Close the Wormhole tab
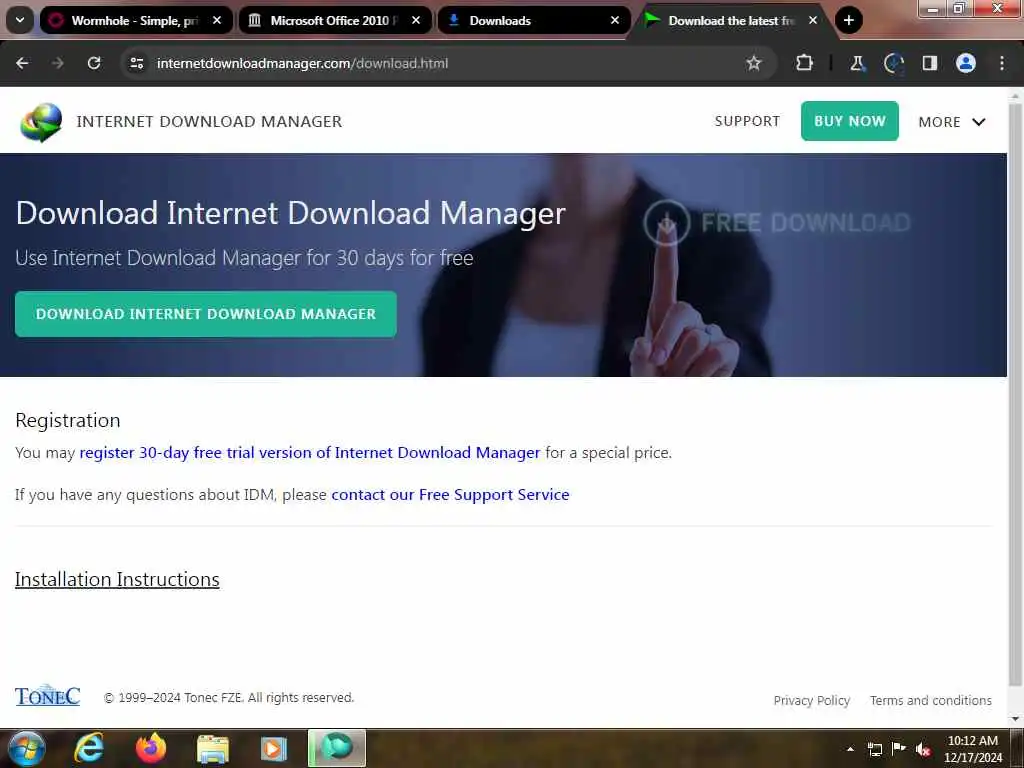This screenshot has width=1024, height=768. 217,20
